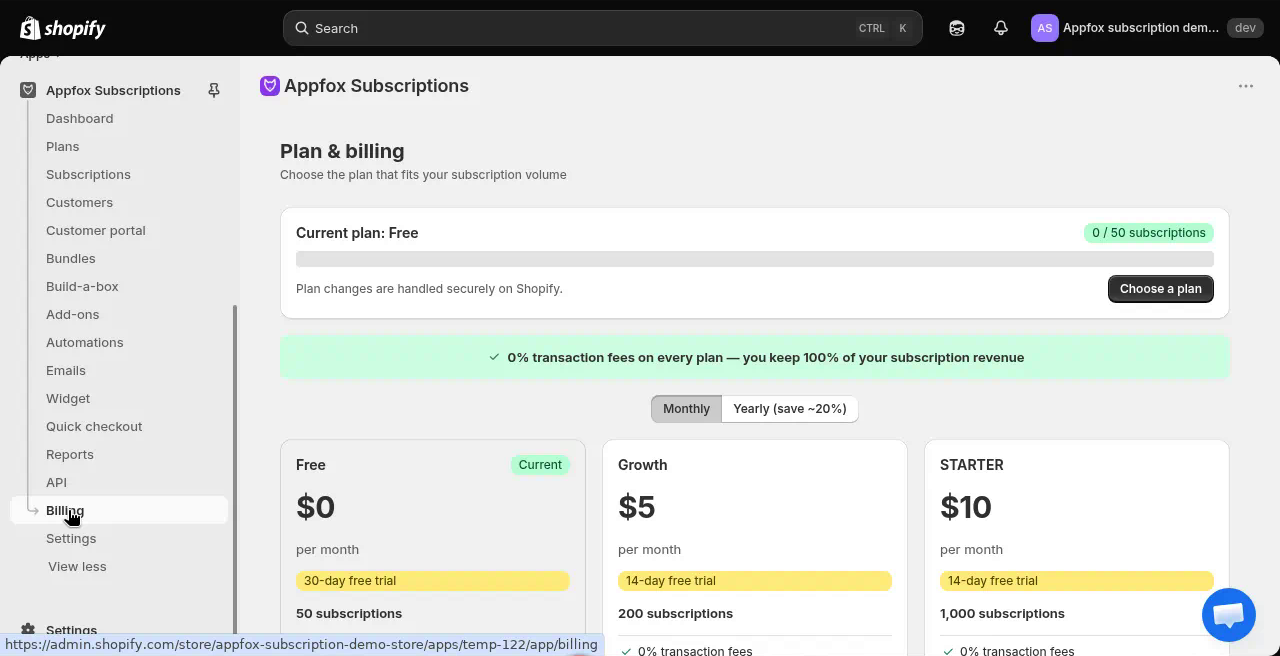This screenshot has height=656, width=1280.
Task: Switch to Yearly (save ~20%) billing
Action: [x=790, y=408]
